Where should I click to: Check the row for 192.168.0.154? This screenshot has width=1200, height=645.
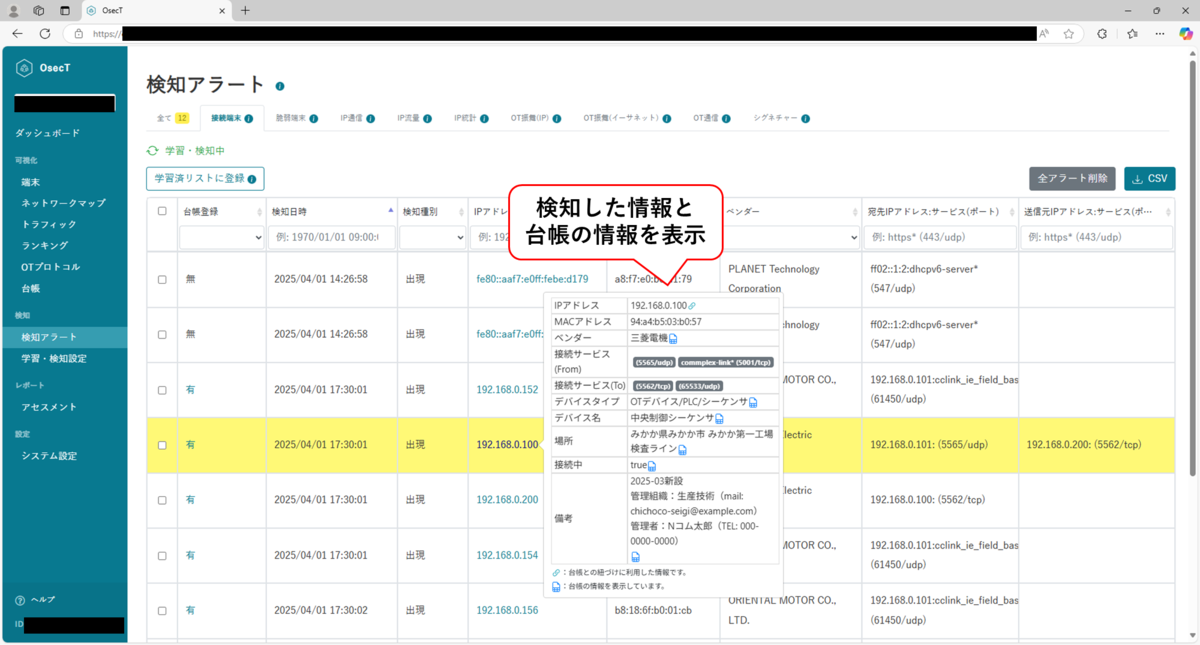click(x=162, y=555)
